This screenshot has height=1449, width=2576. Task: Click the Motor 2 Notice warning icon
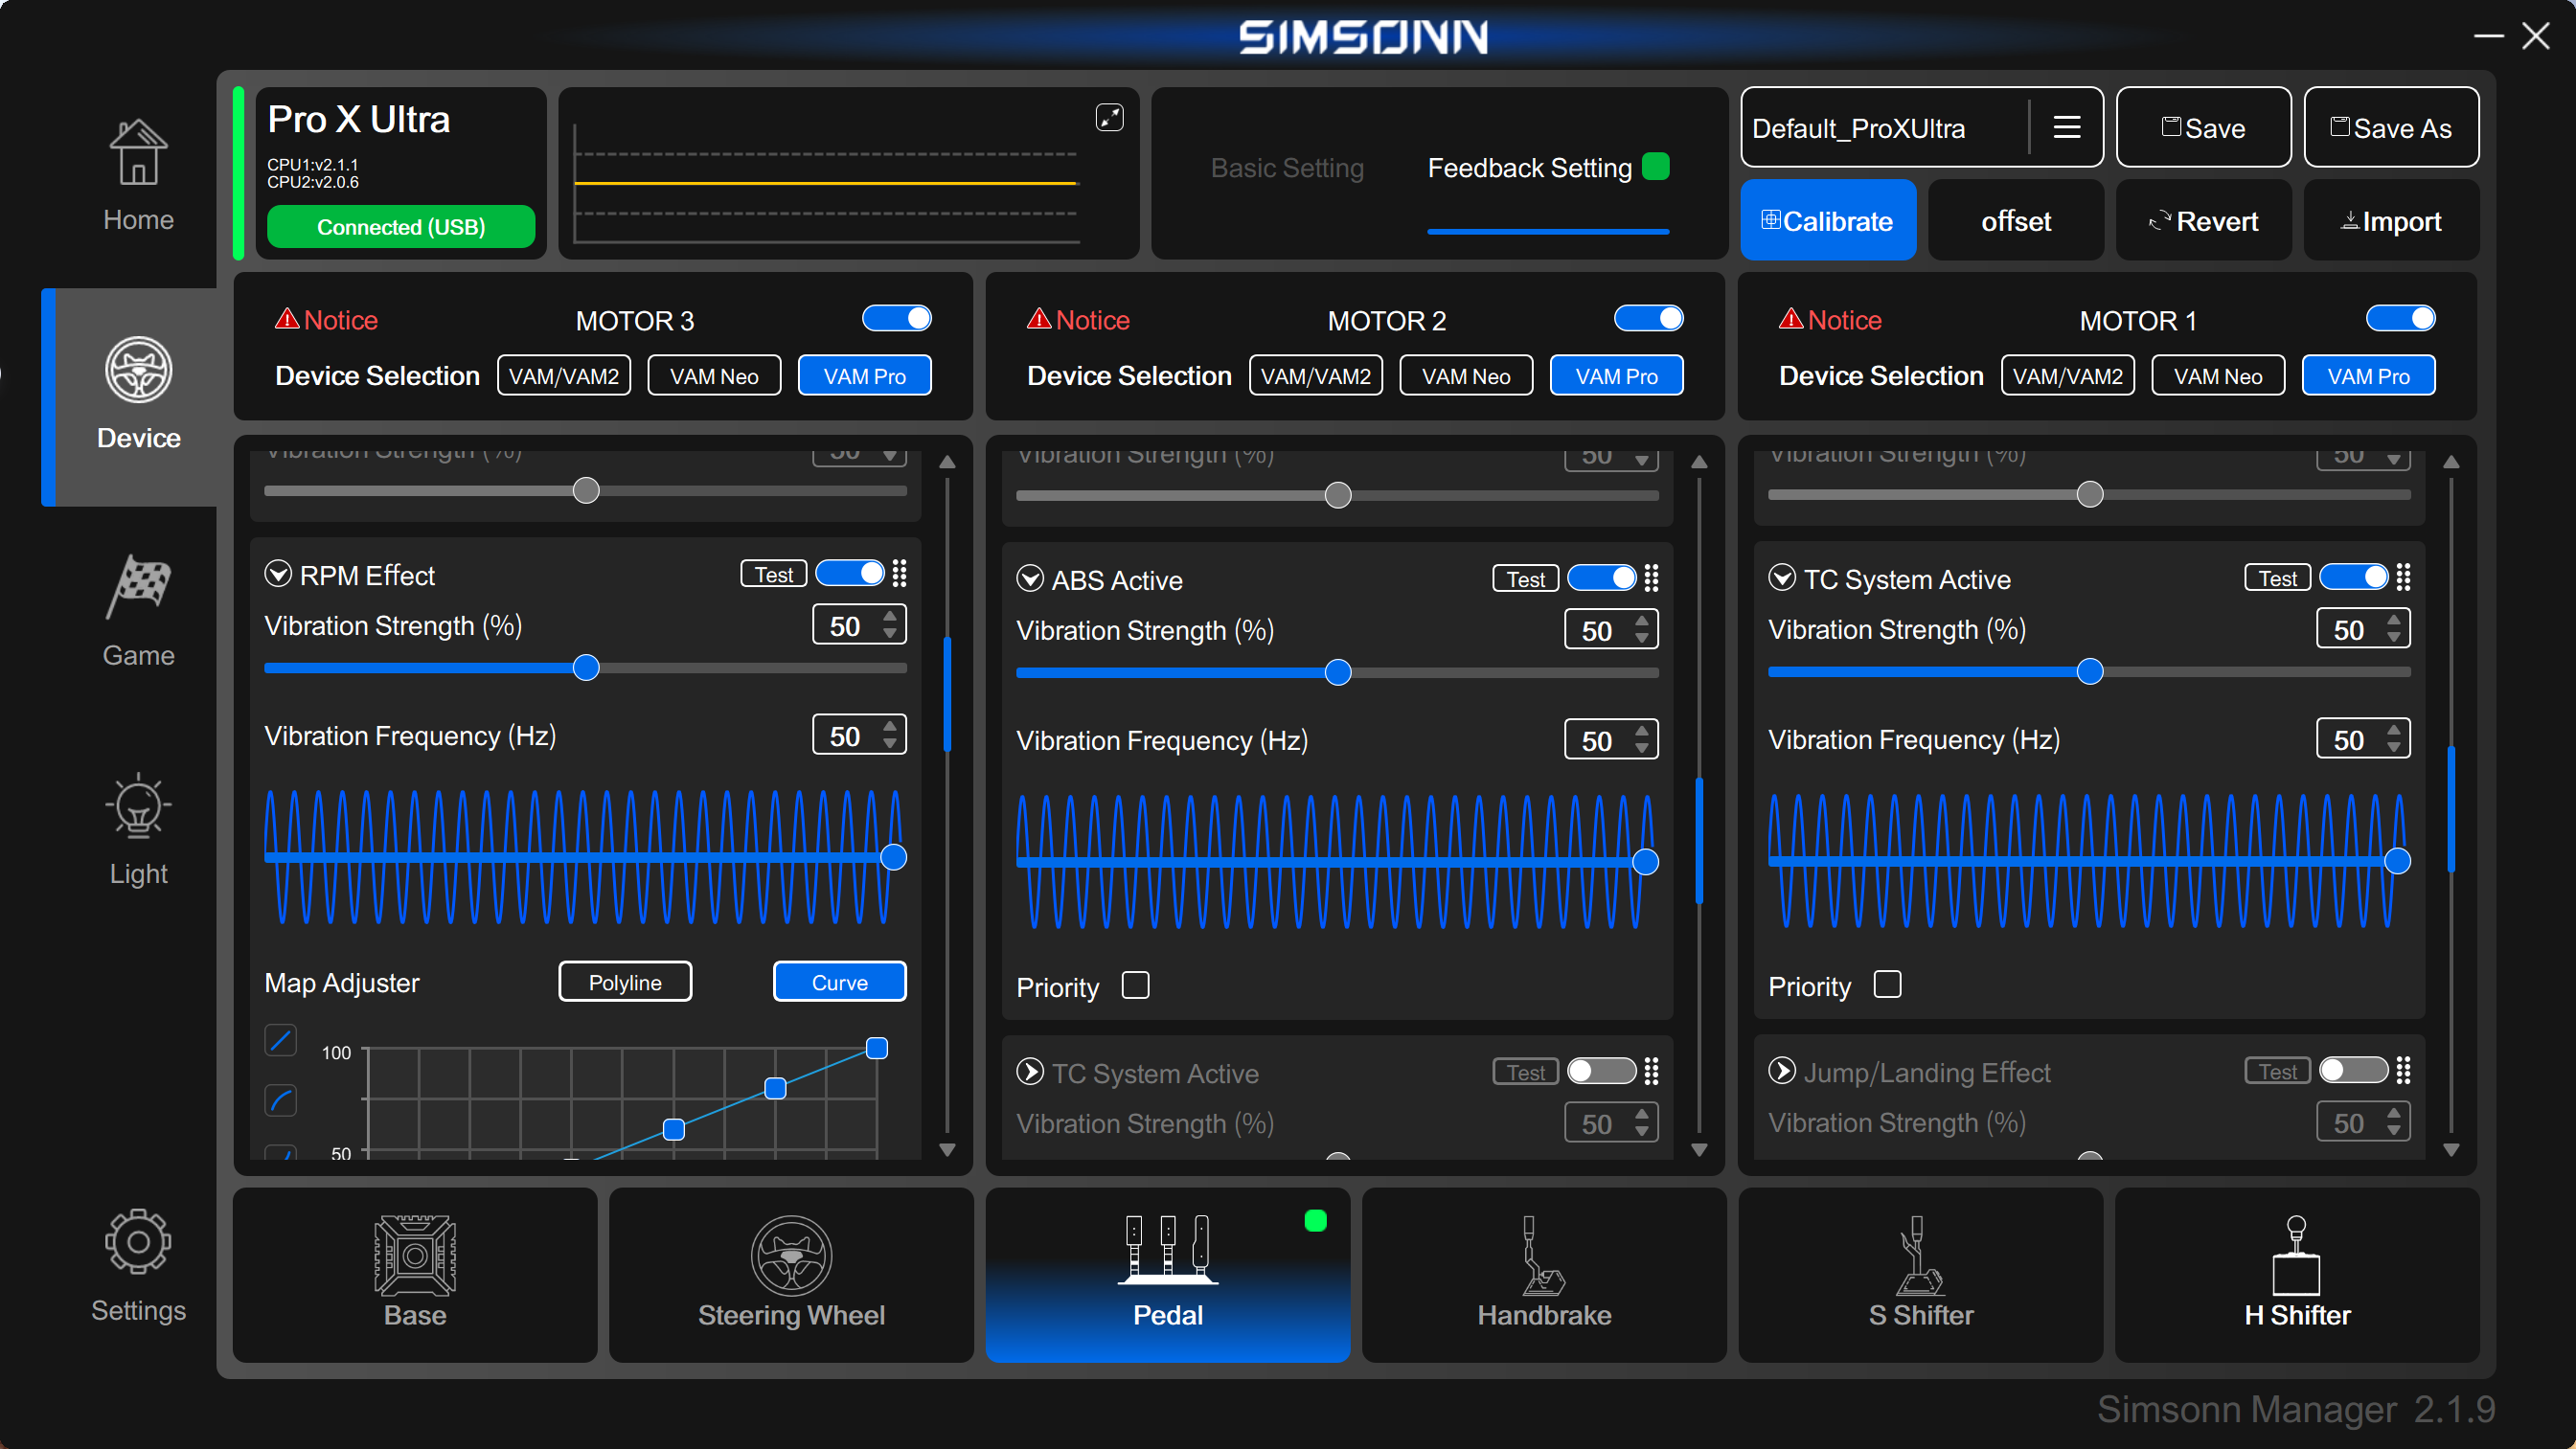(1039, 319)
